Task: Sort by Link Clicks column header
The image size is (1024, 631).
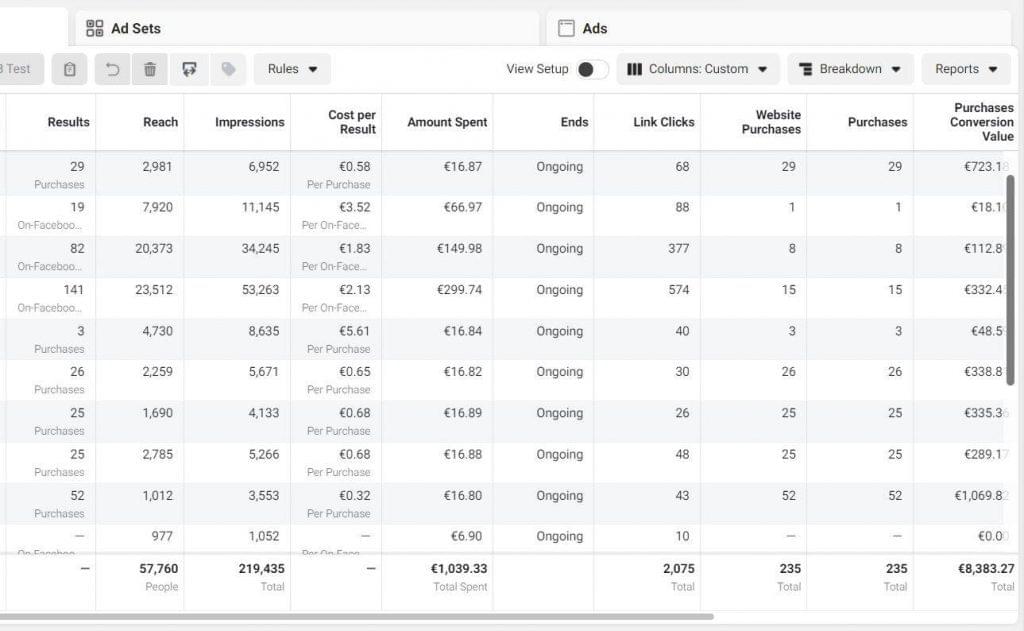Action: coord(664,122)
